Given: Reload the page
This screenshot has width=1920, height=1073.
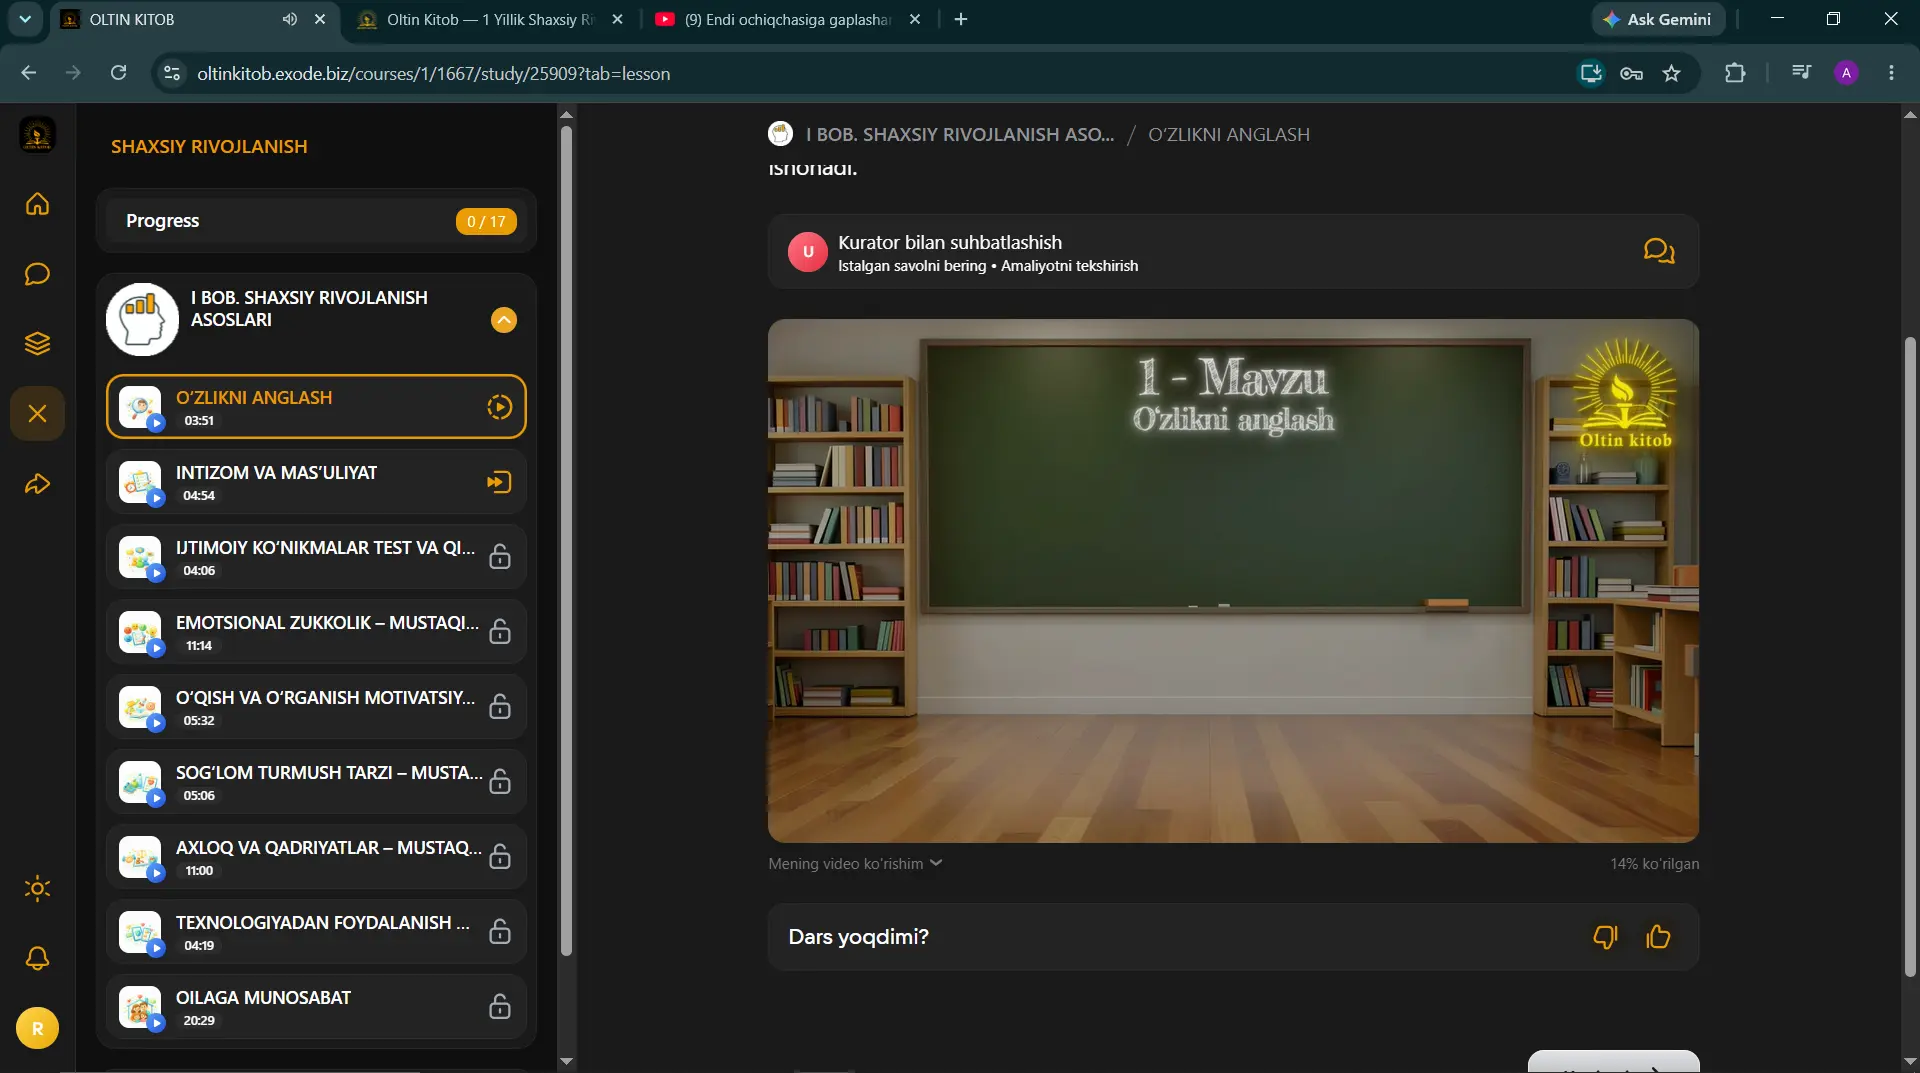Looking at the screenshot, I should (118, 73).
